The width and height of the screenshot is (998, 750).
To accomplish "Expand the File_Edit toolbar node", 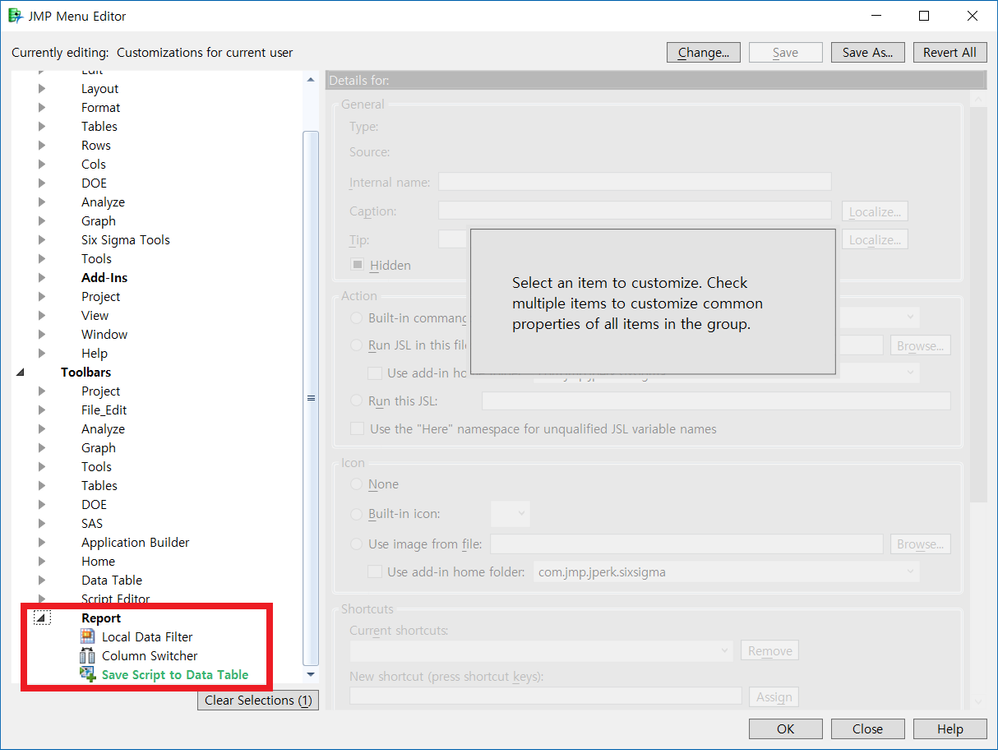I will point(41,410).
